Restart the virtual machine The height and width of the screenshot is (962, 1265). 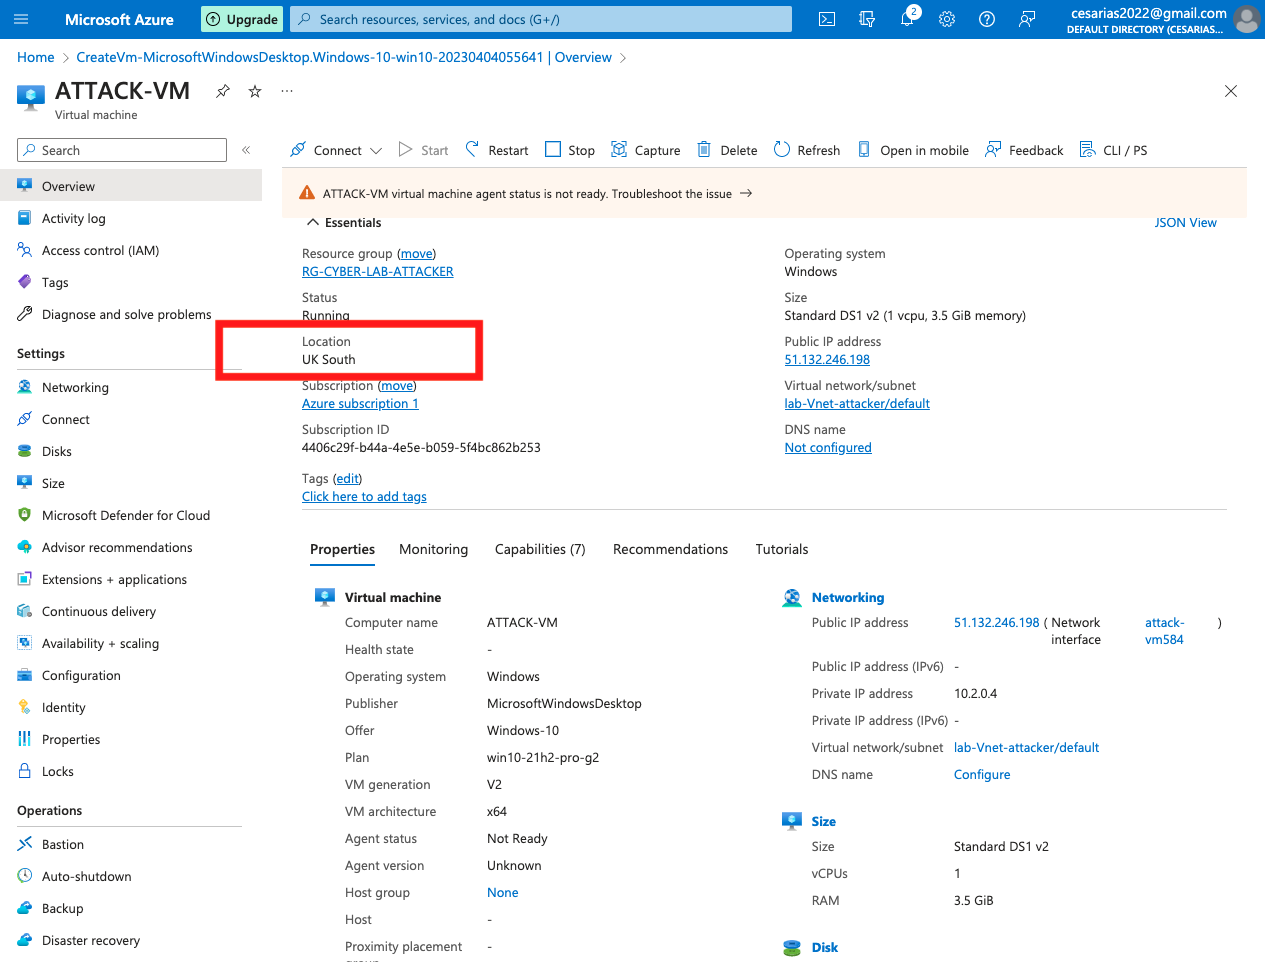pyautogui.click(x=496, y=150)
